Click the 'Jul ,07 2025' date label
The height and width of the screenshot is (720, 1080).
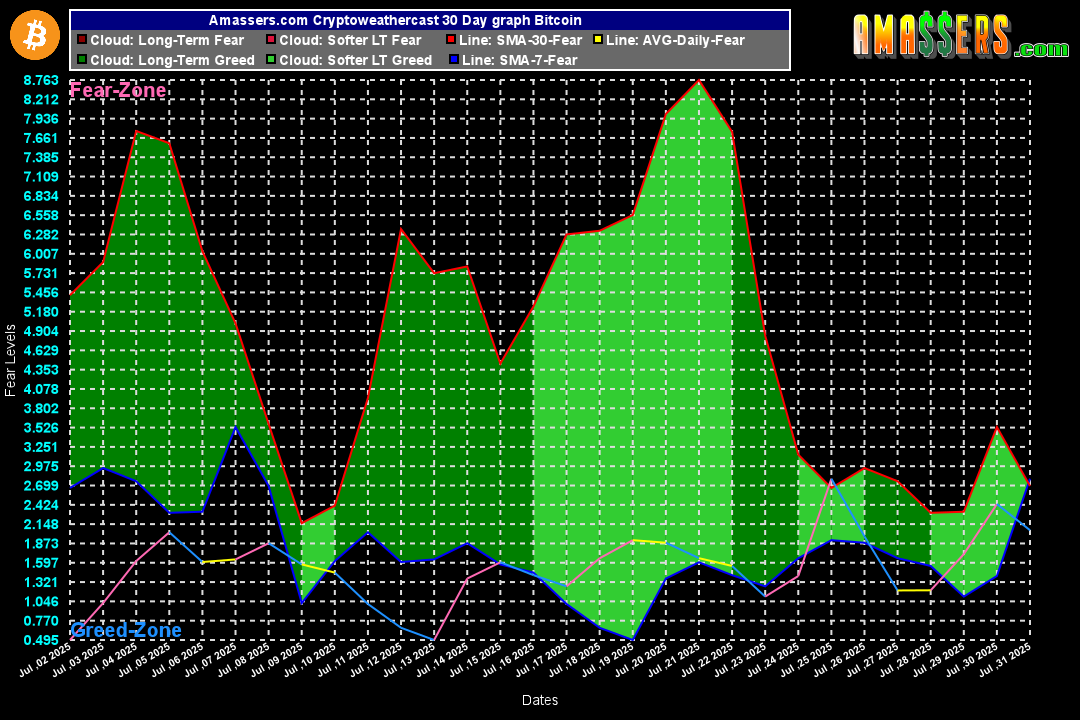click(211, 660)
